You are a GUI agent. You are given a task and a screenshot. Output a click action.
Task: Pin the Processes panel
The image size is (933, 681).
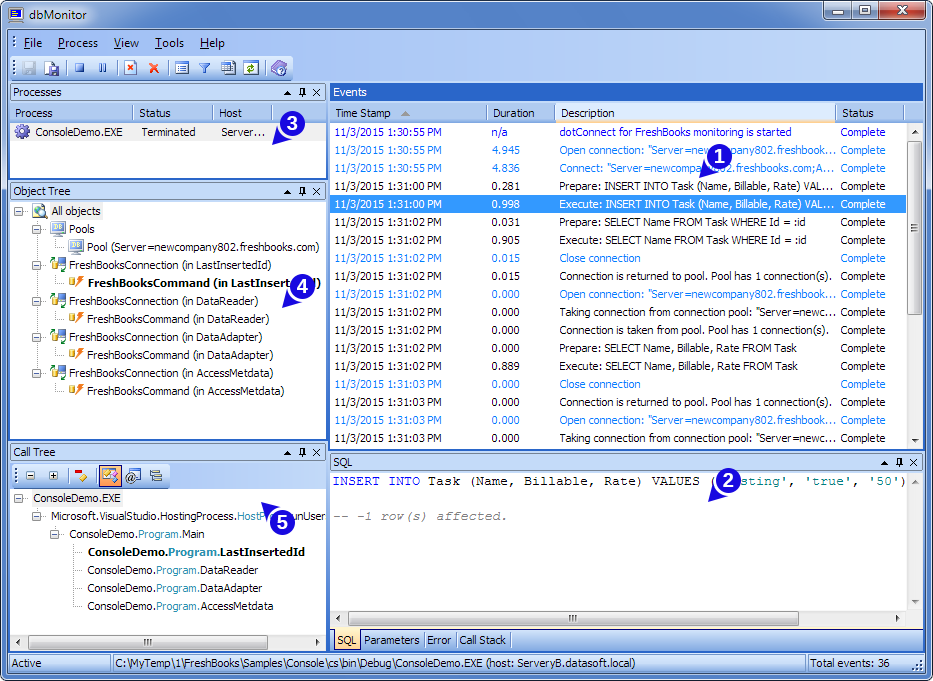(302, 92)
